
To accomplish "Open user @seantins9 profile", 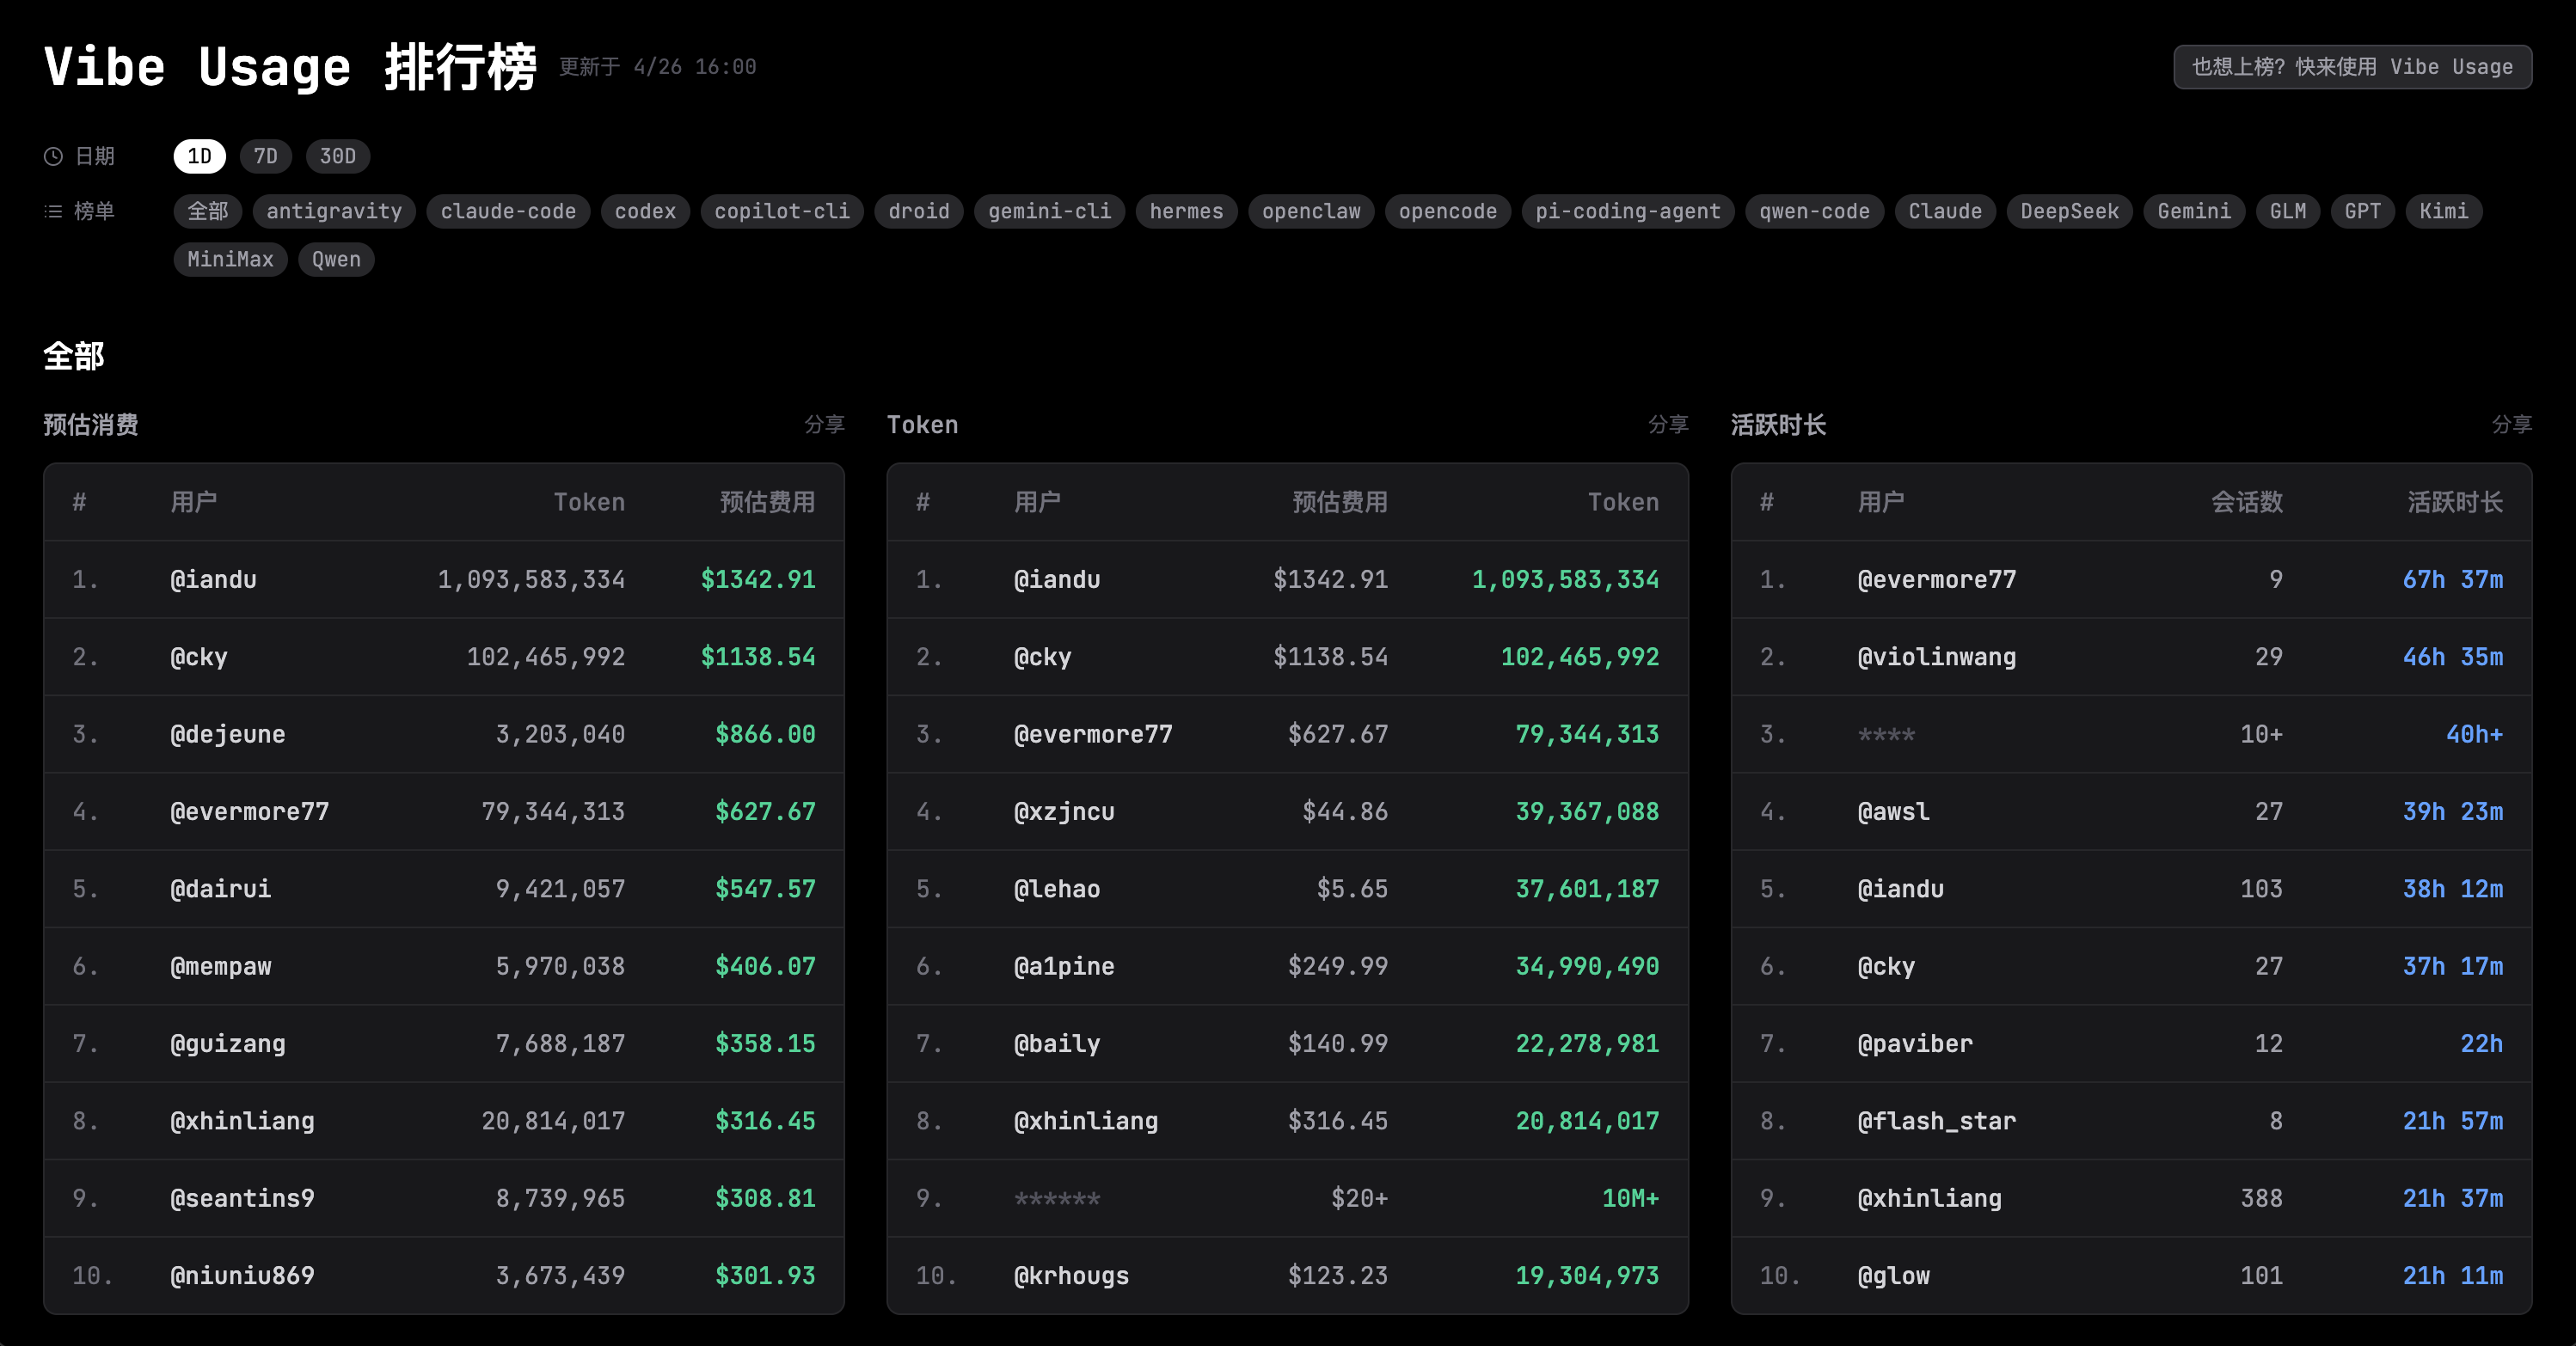I will 242,1198.
